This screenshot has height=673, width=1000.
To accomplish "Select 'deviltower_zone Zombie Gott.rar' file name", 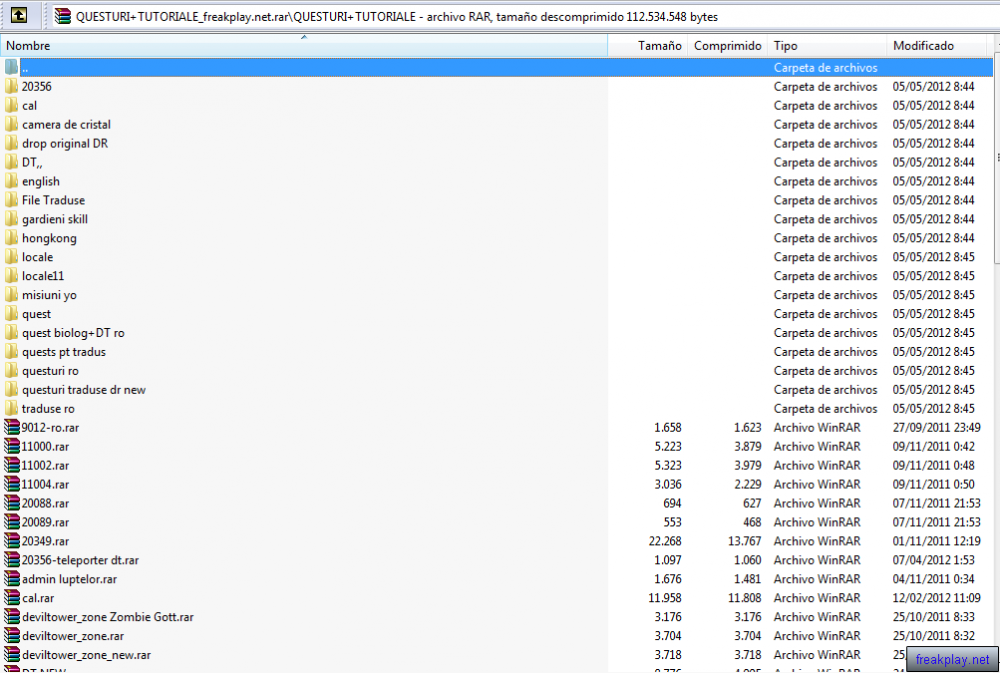I will [108, 617].
